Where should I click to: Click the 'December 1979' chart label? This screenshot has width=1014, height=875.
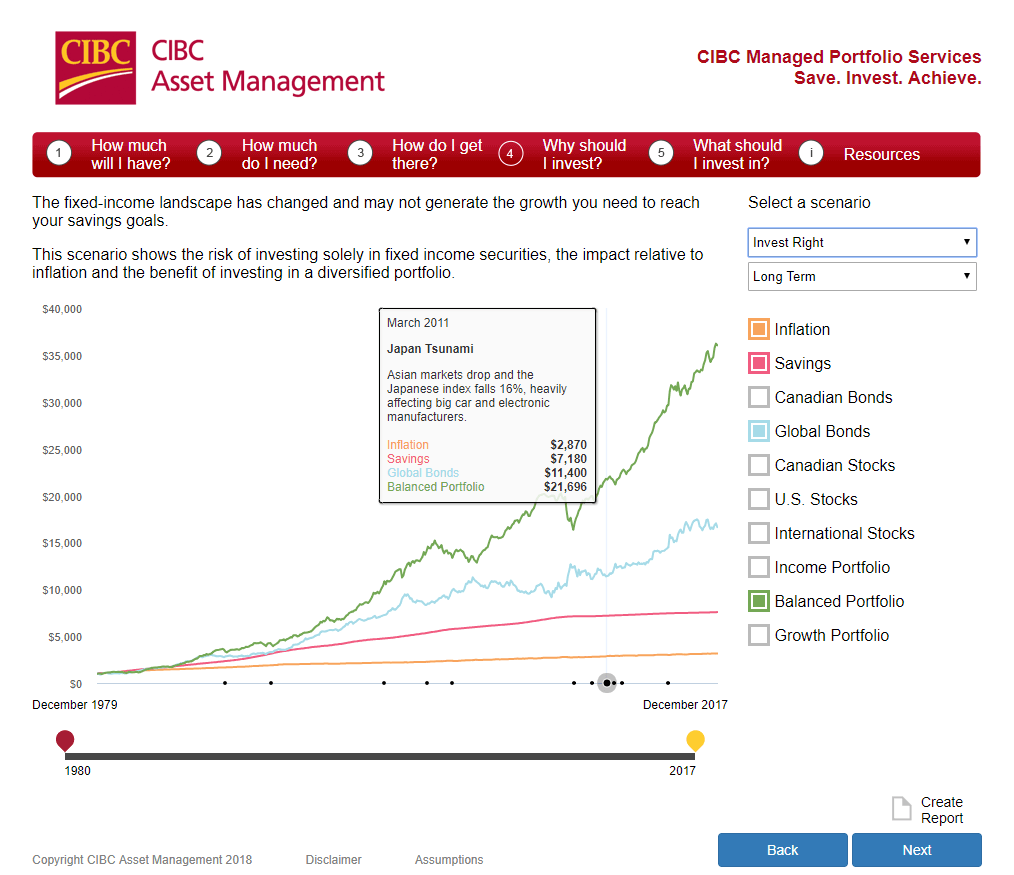75,705
